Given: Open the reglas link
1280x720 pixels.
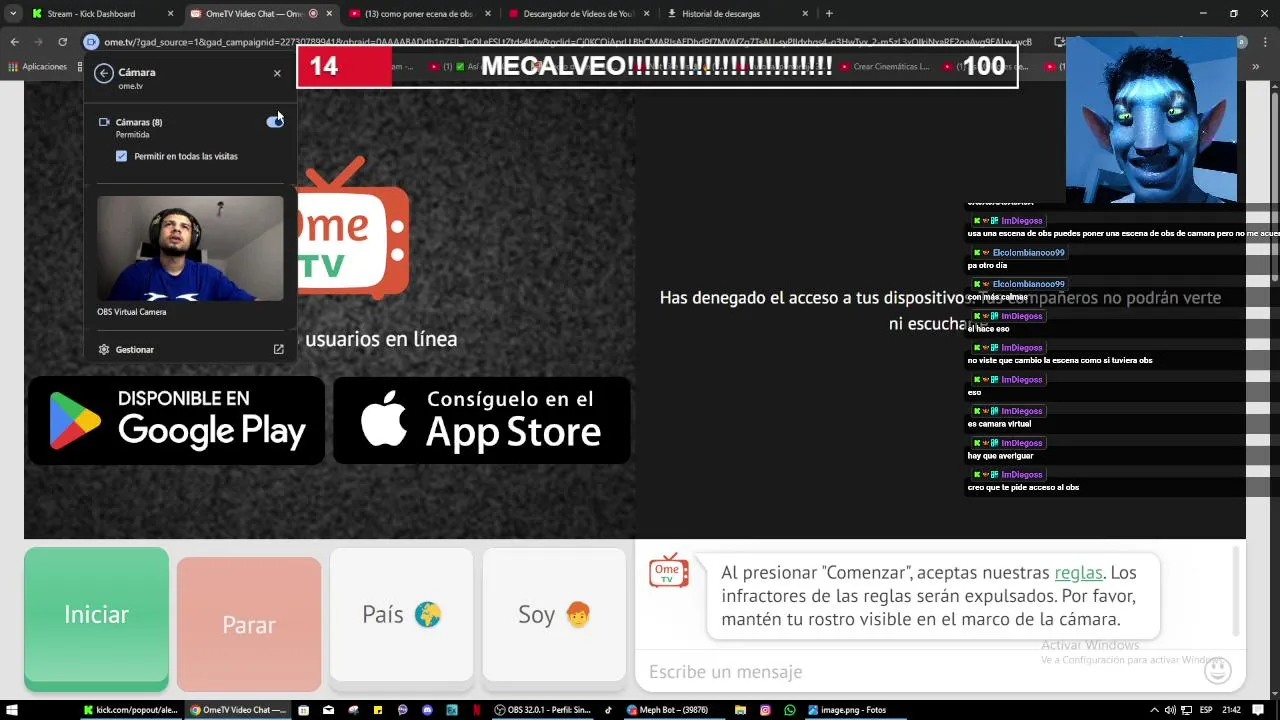Looking at the screenshot, I should 1078,573.
